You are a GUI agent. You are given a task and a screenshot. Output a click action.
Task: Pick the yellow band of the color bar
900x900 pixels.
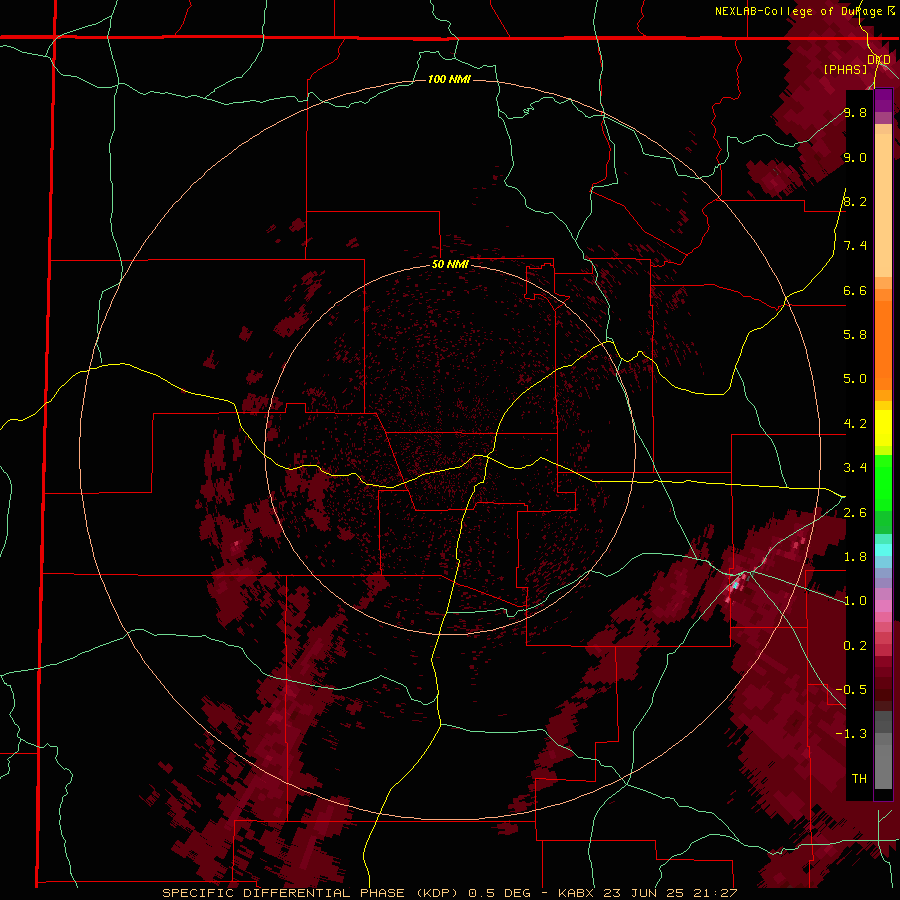(883, 428)
